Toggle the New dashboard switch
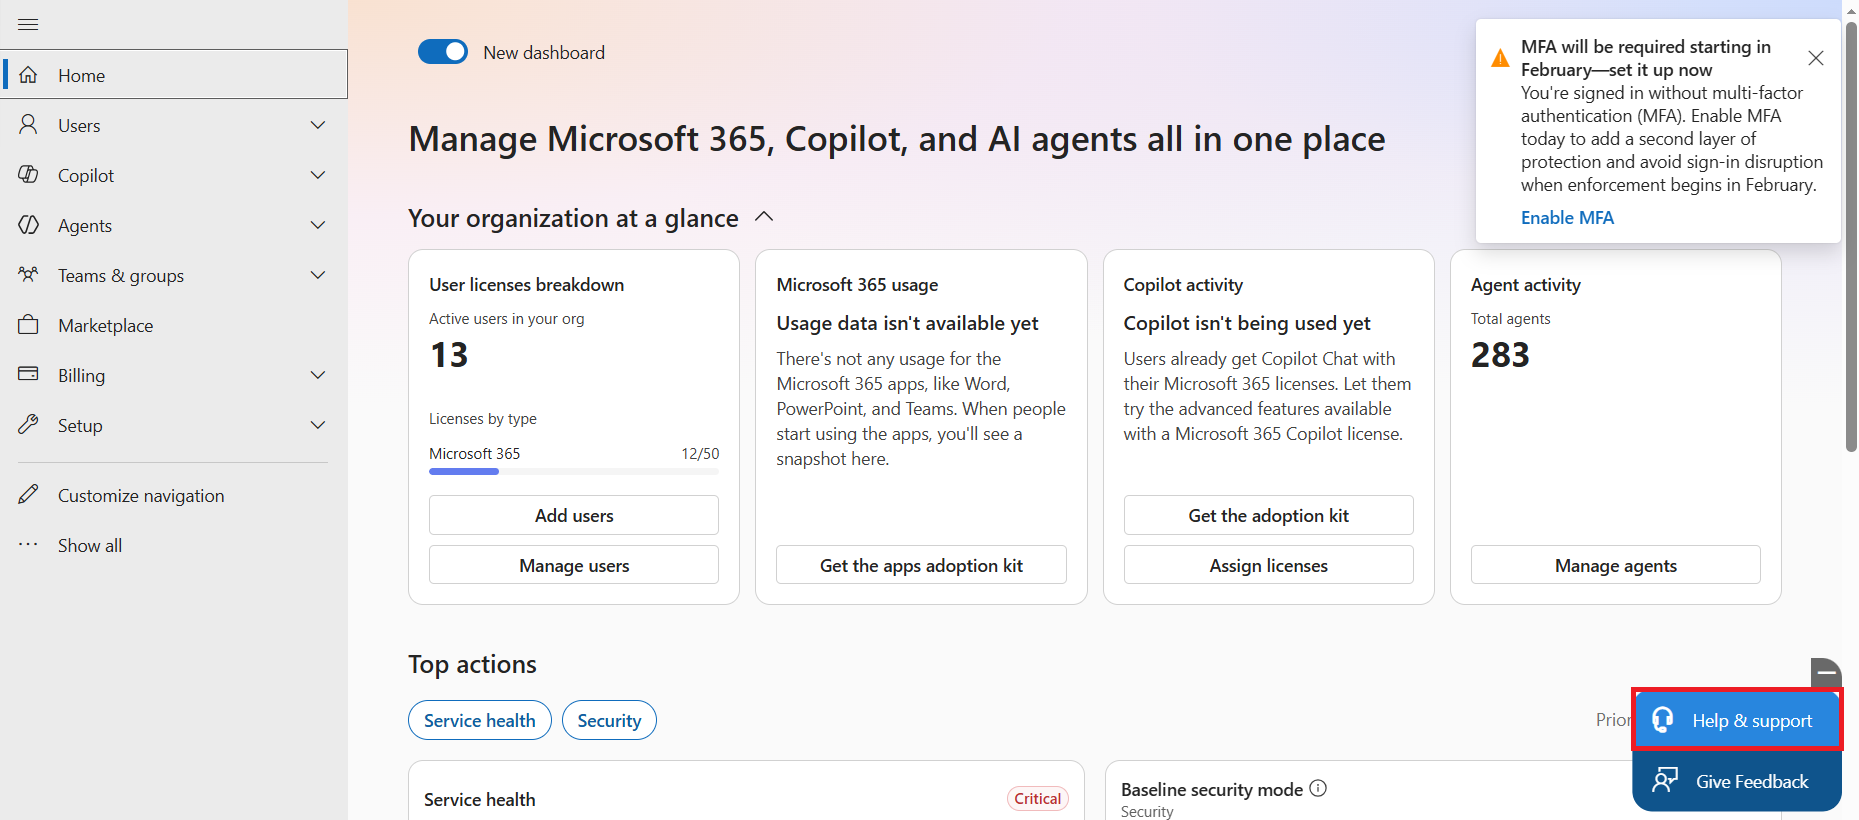The image size is (1859, 820). (x=443, y=52)
